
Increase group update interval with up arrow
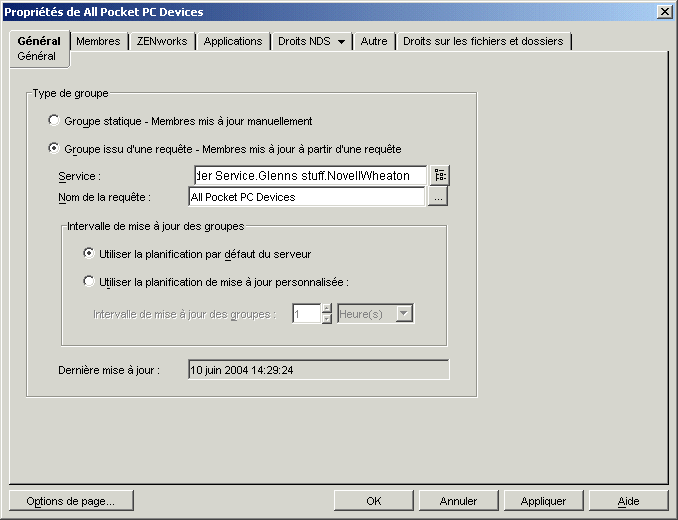pos(327,309)
